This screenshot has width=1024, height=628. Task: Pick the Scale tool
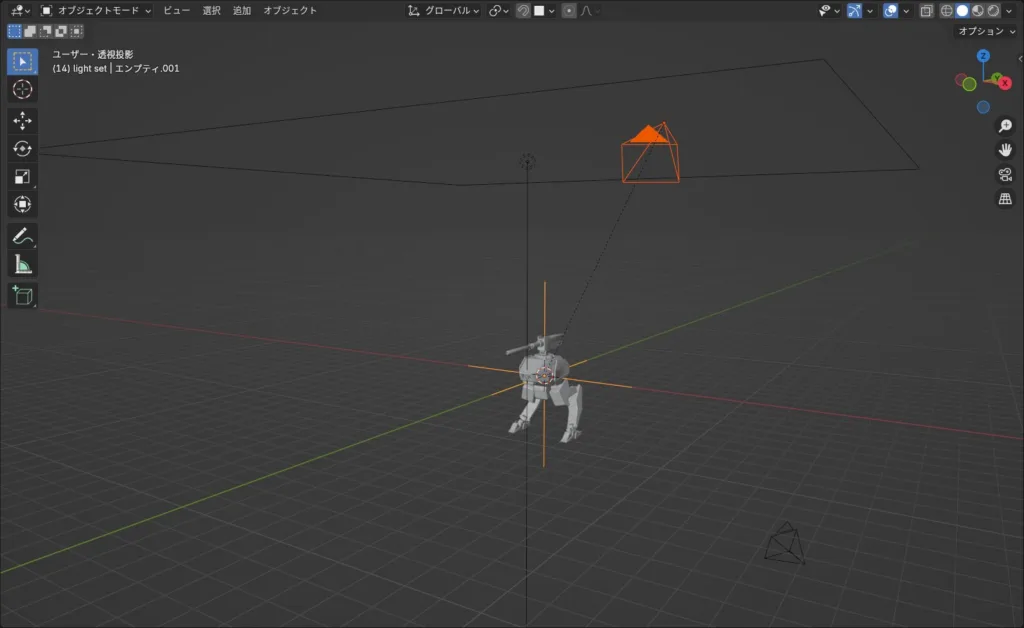[x=22, y=176]
